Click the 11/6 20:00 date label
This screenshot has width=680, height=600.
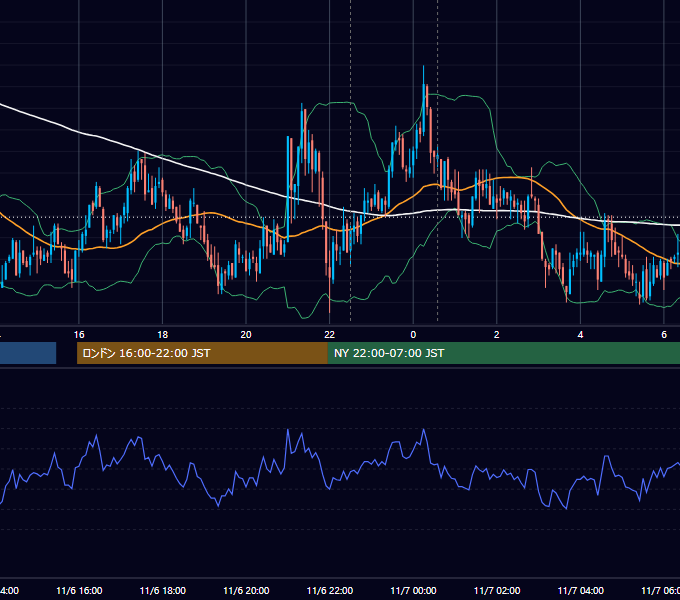(246, 590)
